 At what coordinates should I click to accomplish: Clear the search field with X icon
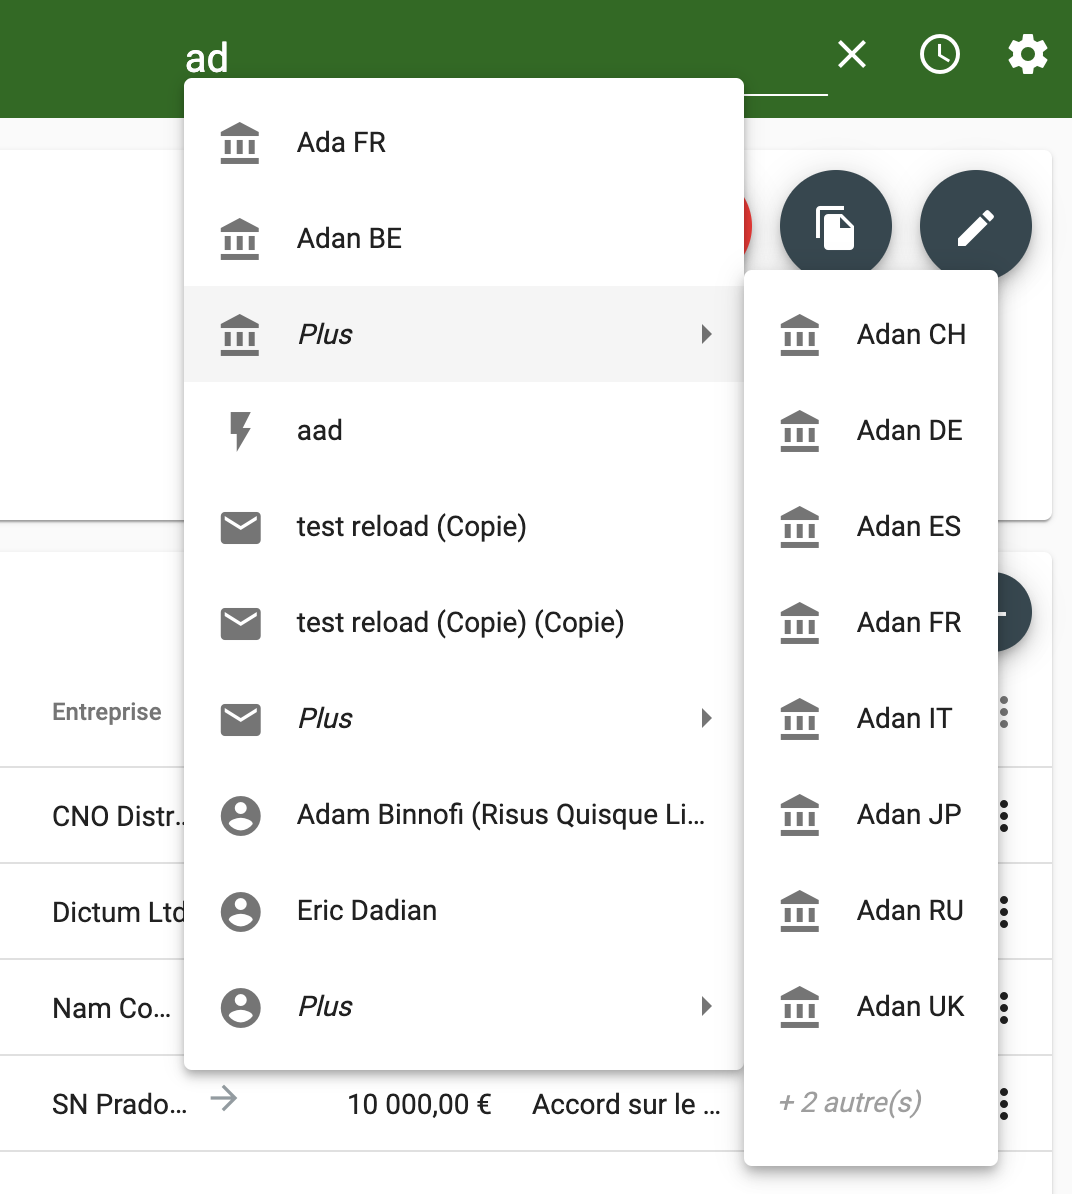click(x=852, y=55)
